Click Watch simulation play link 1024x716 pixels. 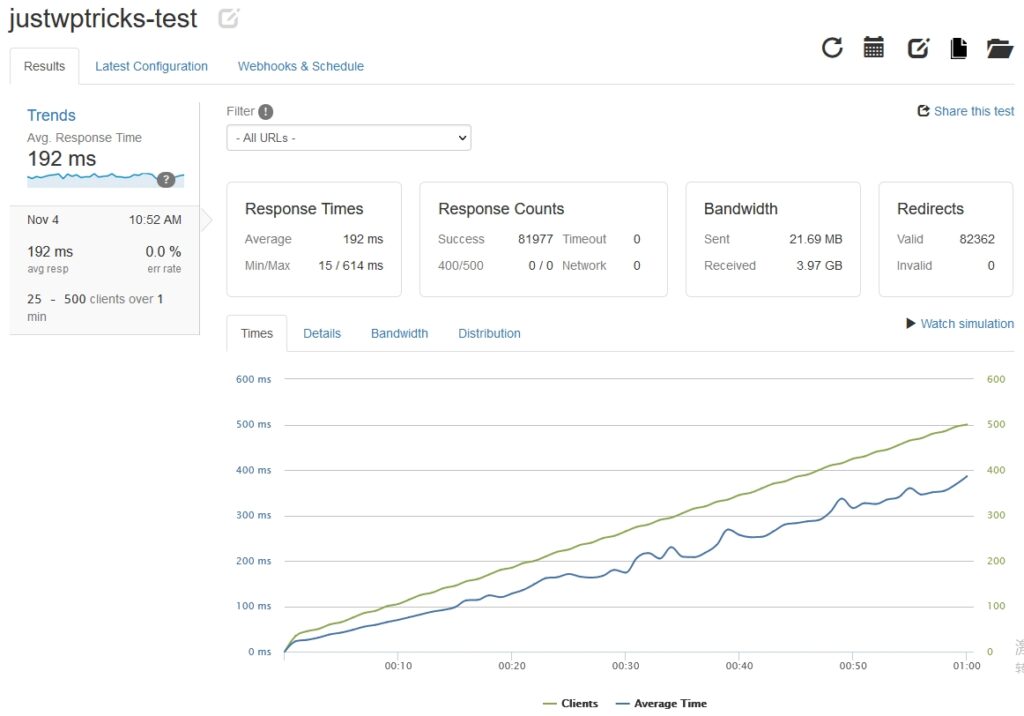coord(960,323)
